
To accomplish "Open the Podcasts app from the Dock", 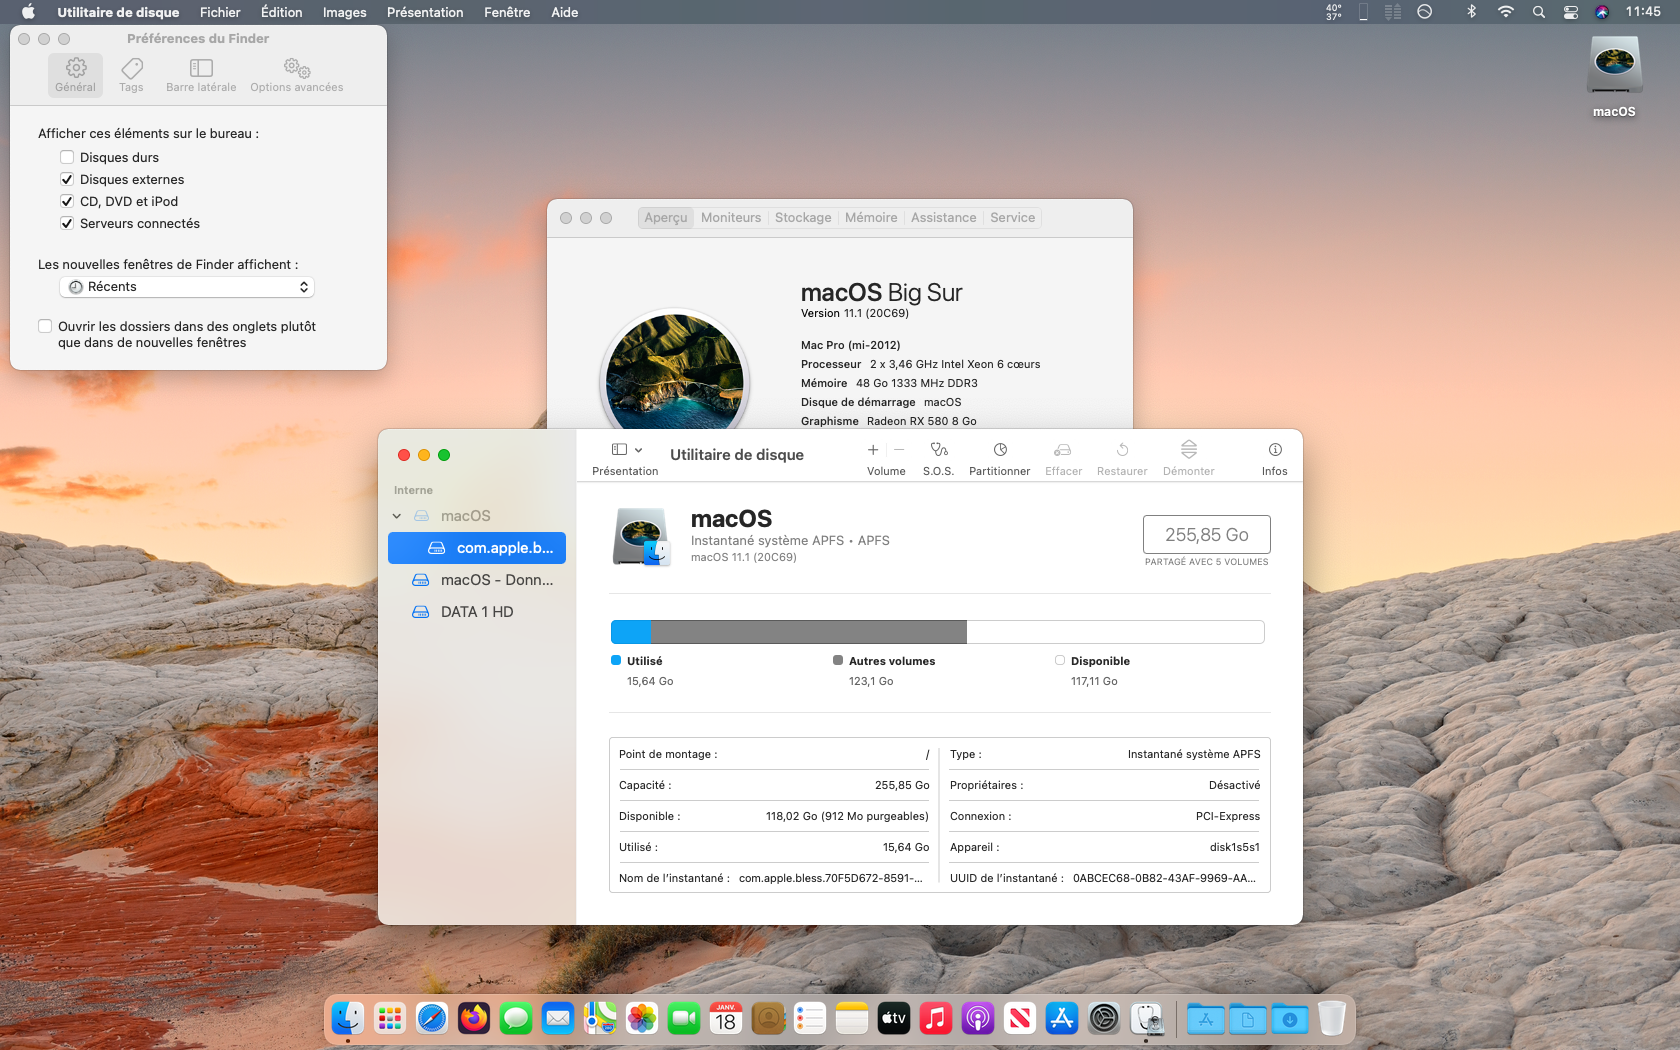I will [x=978, y=1019].
